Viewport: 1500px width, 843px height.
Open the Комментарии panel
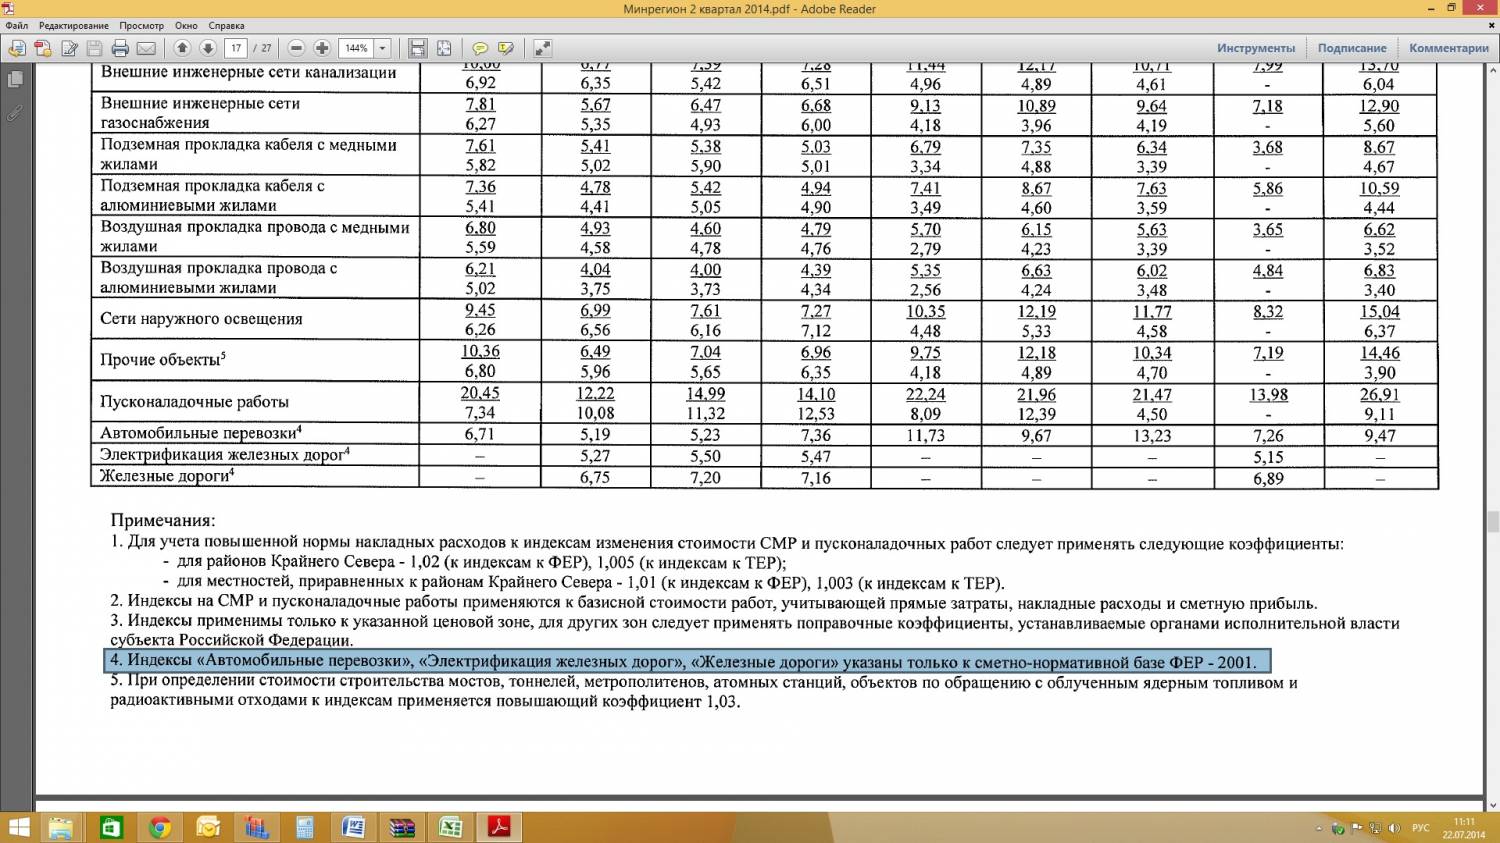click(1449, 48)
